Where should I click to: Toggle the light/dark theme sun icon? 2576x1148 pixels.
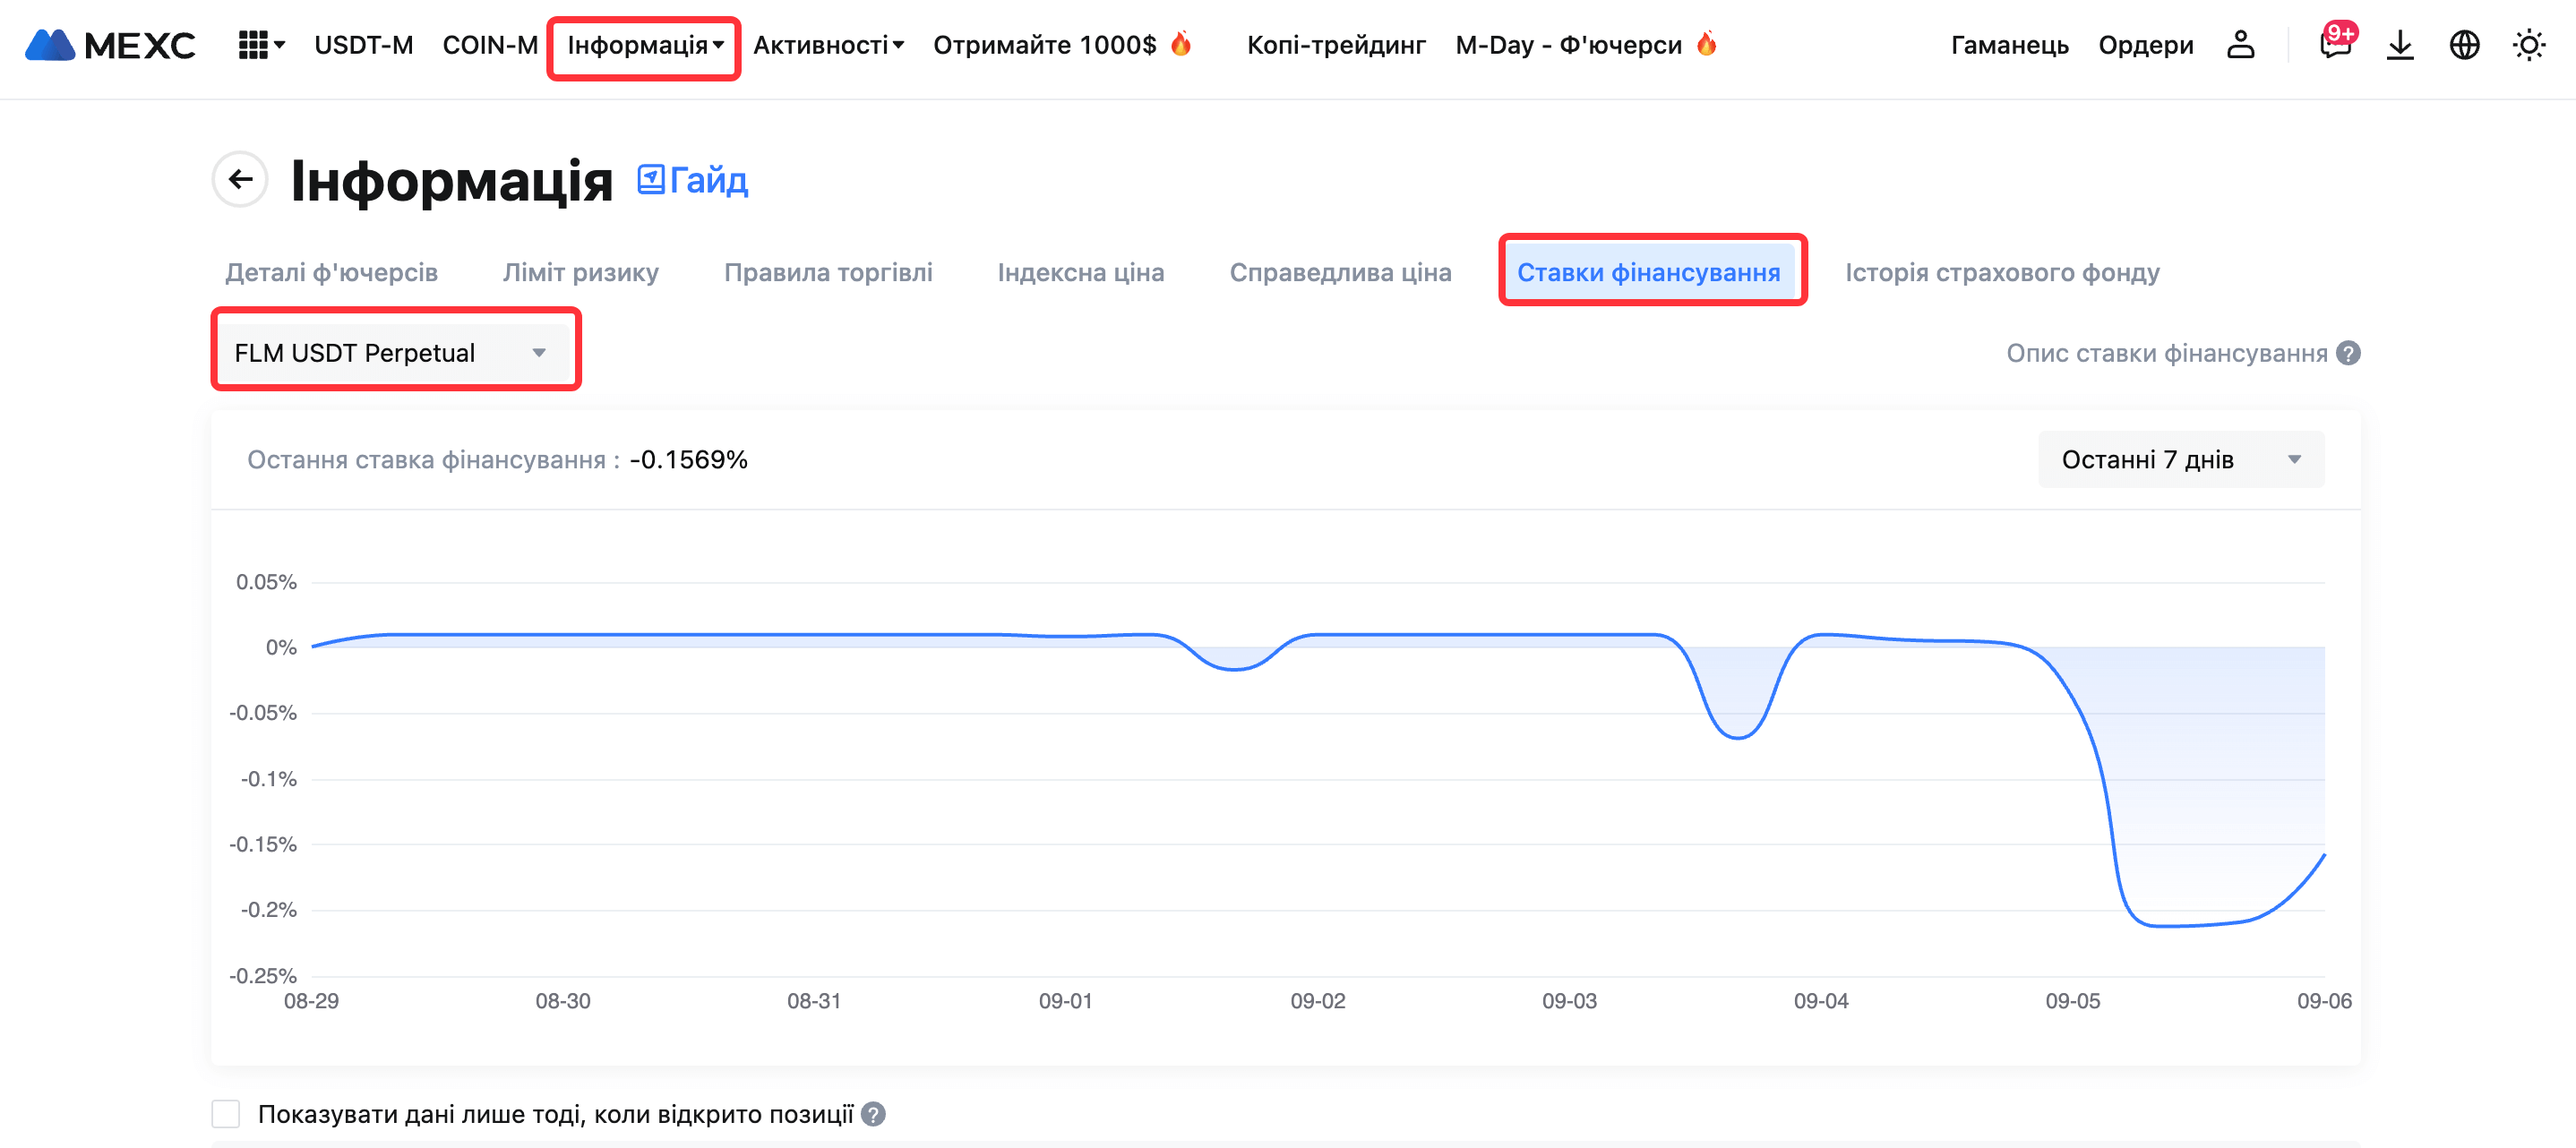pyautogui.click(x=2528, y=45)
